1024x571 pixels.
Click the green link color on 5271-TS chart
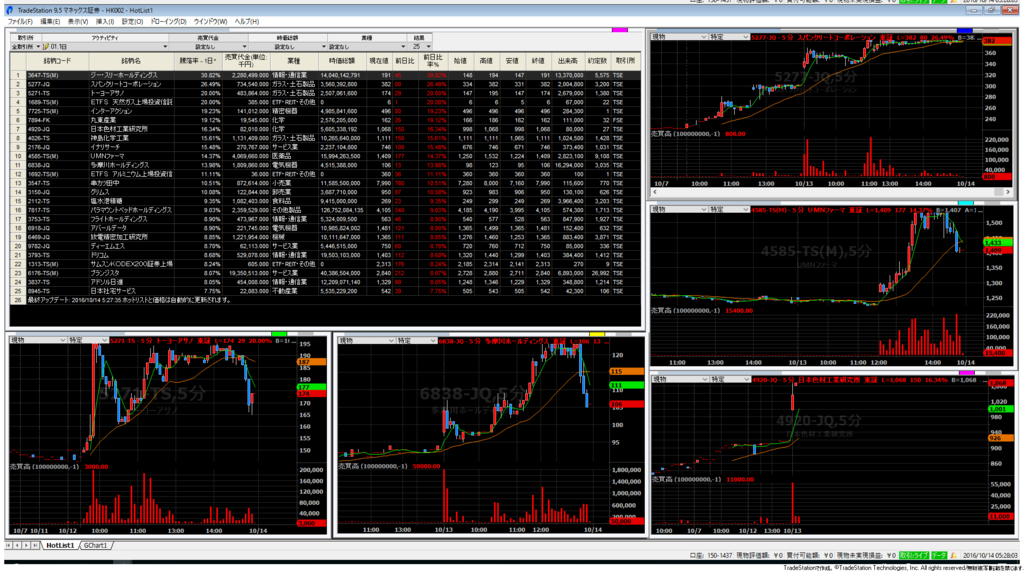click(x=279, y=334)
